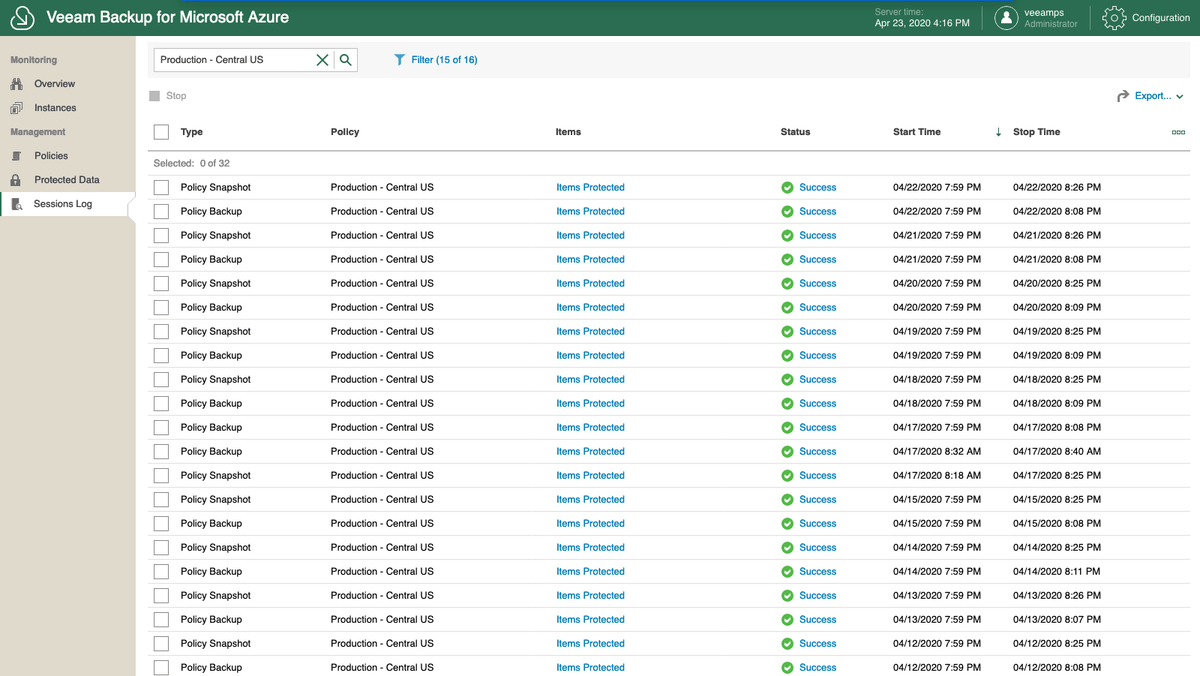Open the Instances page
The width and height of the screenshot is (1200, 676).
point(55,108)
